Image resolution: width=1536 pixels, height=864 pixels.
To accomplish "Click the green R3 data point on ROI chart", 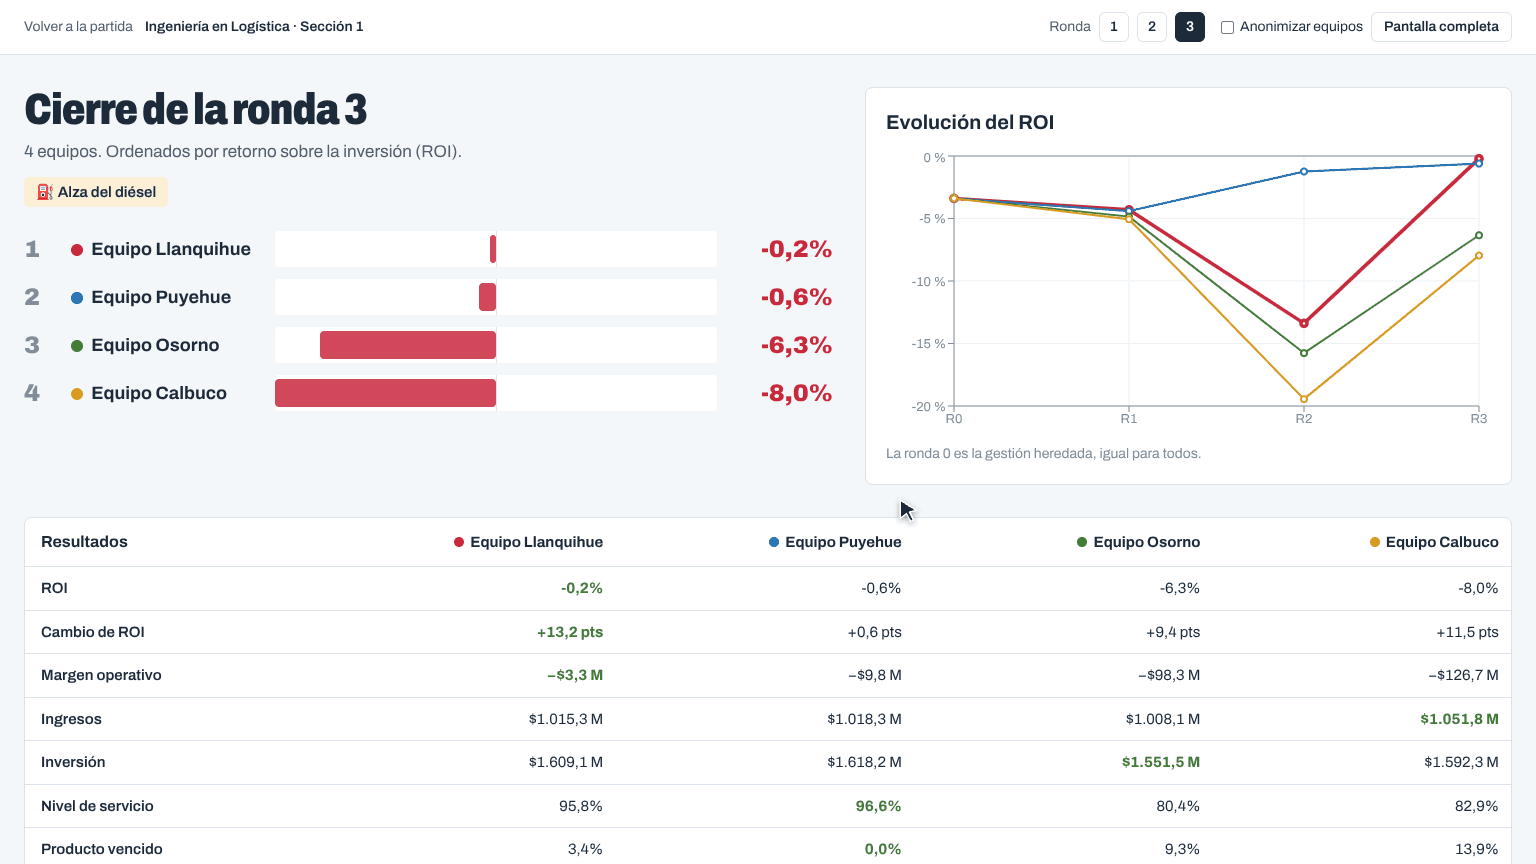I will 1479,236.
